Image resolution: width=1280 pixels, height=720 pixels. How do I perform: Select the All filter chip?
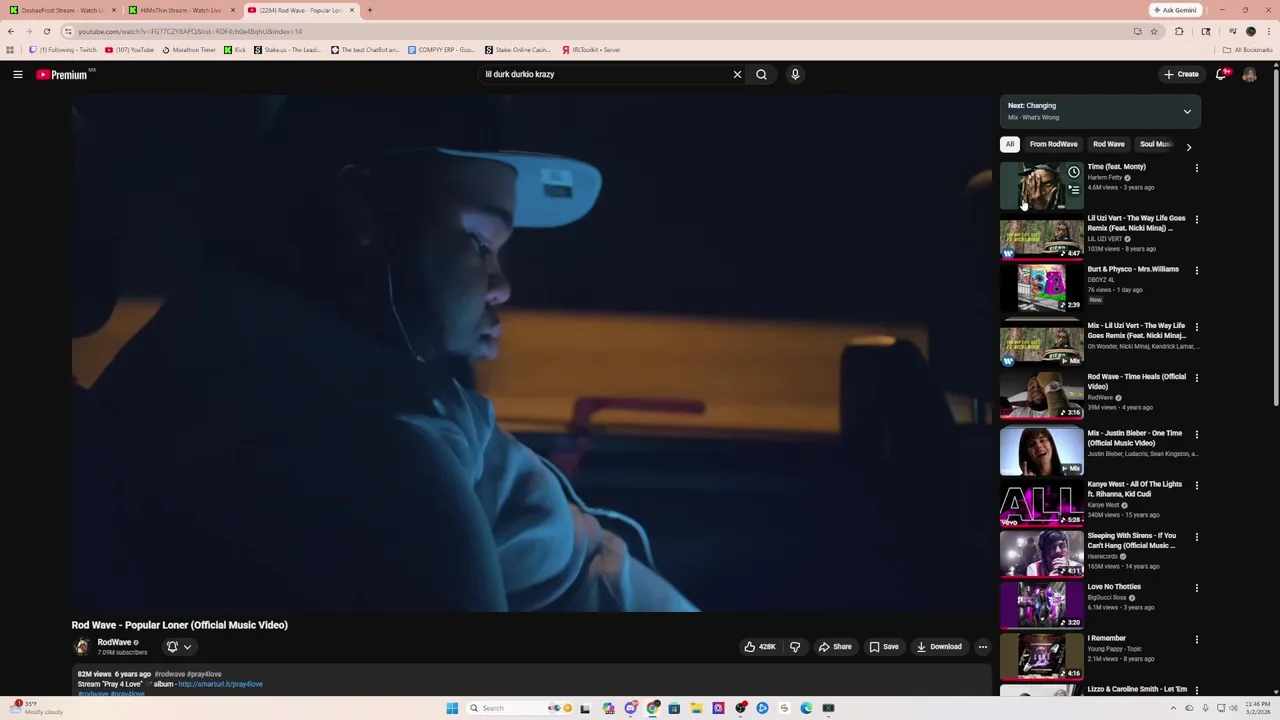coord(1010,144)
